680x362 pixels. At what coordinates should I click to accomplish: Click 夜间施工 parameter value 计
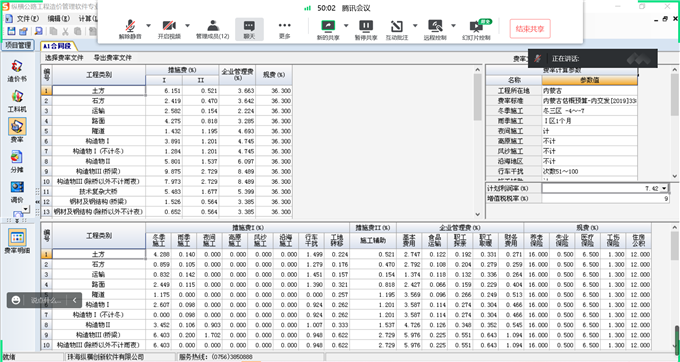point(589,131)
